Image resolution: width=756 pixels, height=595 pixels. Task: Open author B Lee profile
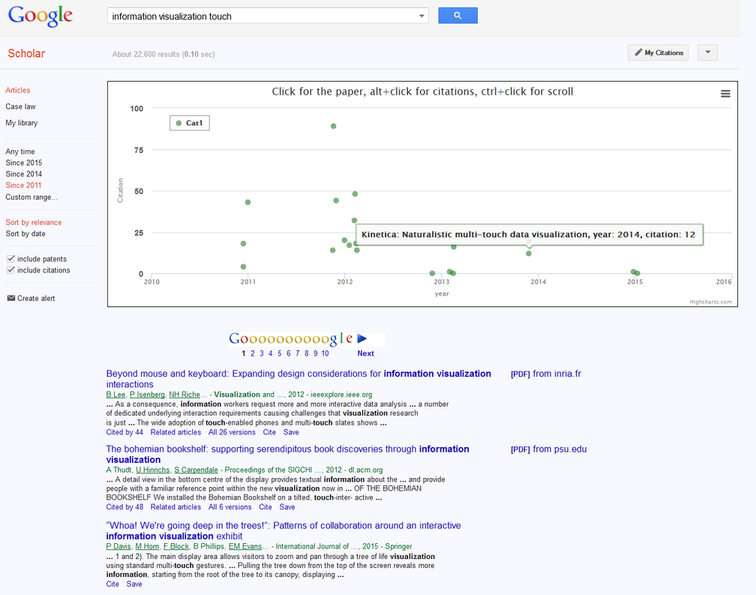pyautogui.click(x=116, y=394)
